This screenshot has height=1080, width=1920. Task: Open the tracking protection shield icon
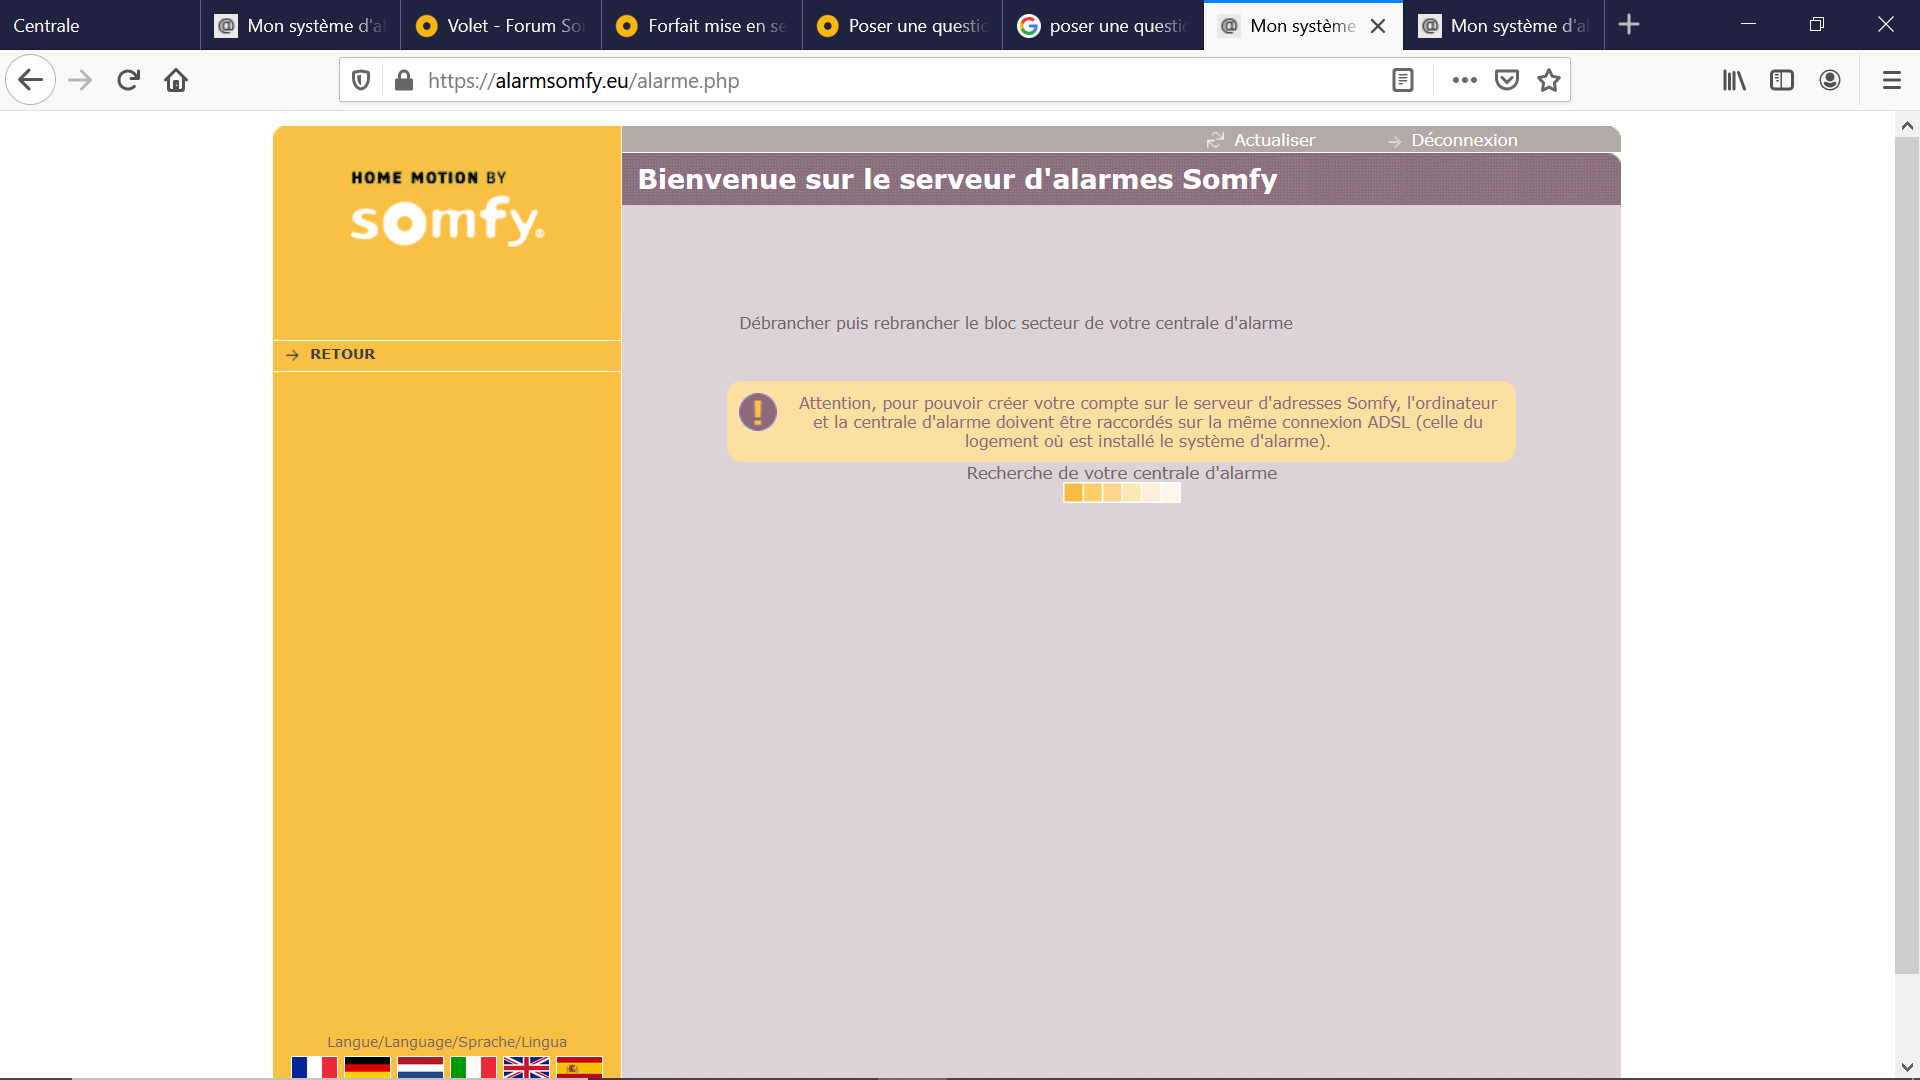coord(362,80)
